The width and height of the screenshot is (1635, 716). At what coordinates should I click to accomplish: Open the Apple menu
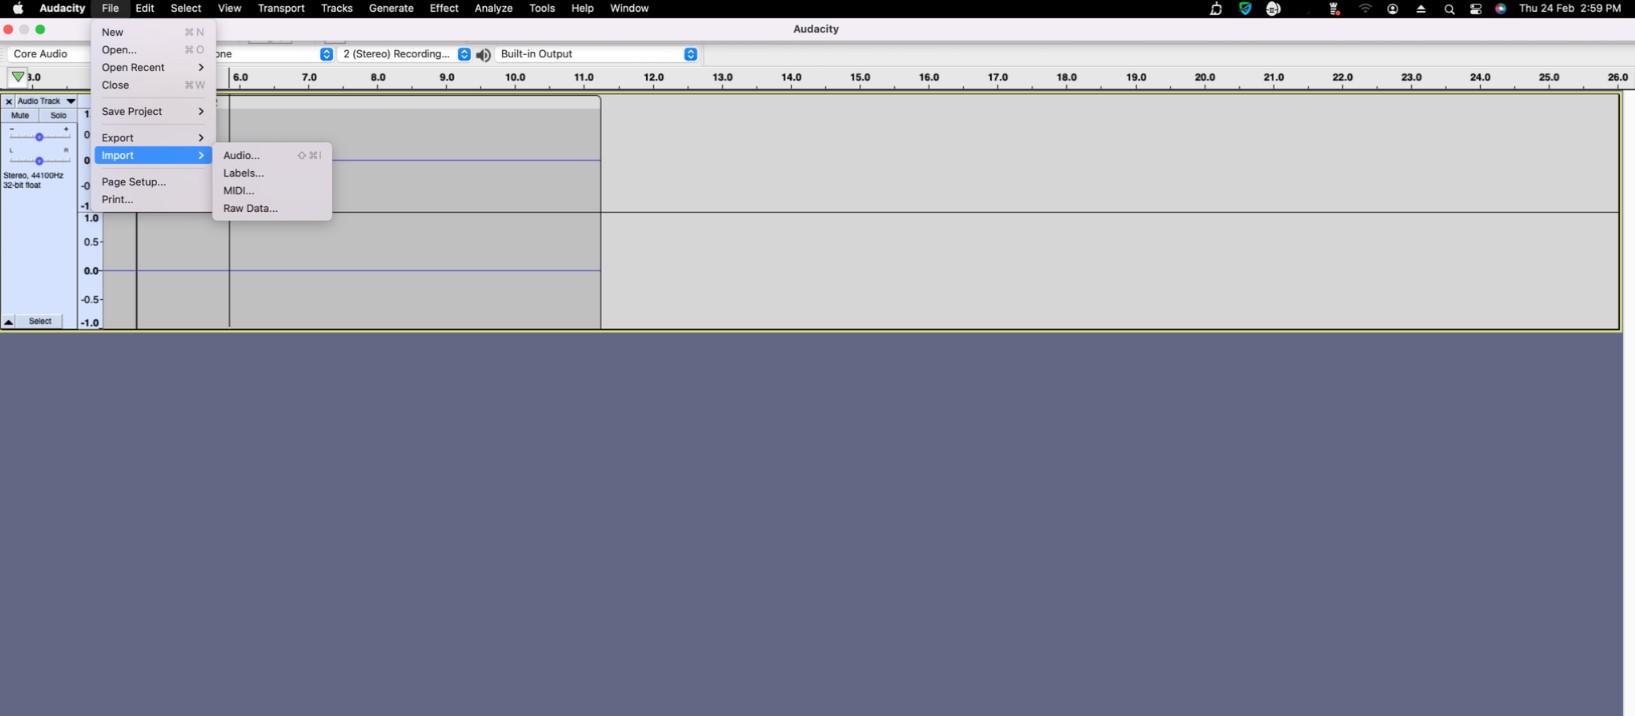pos(18,8)
